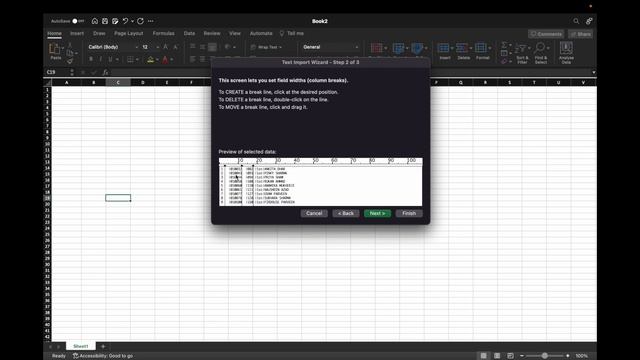This screenshot has height=360, width=640.
Task: Toggle Italic formatting
Action: pyautogui.click(x=100, y=60)
